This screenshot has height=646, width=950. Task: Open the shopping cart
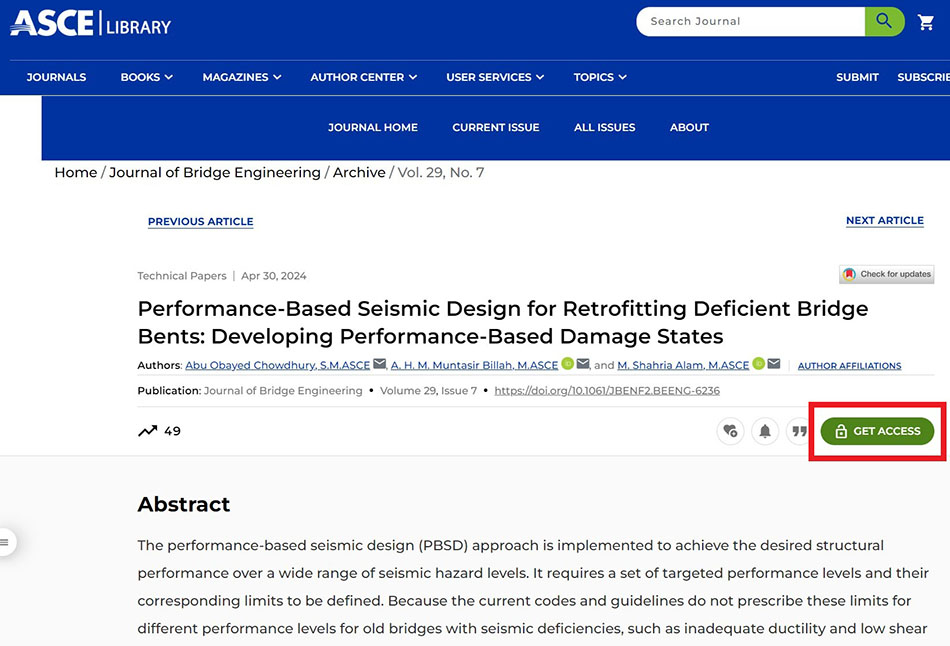coord(926,22)
